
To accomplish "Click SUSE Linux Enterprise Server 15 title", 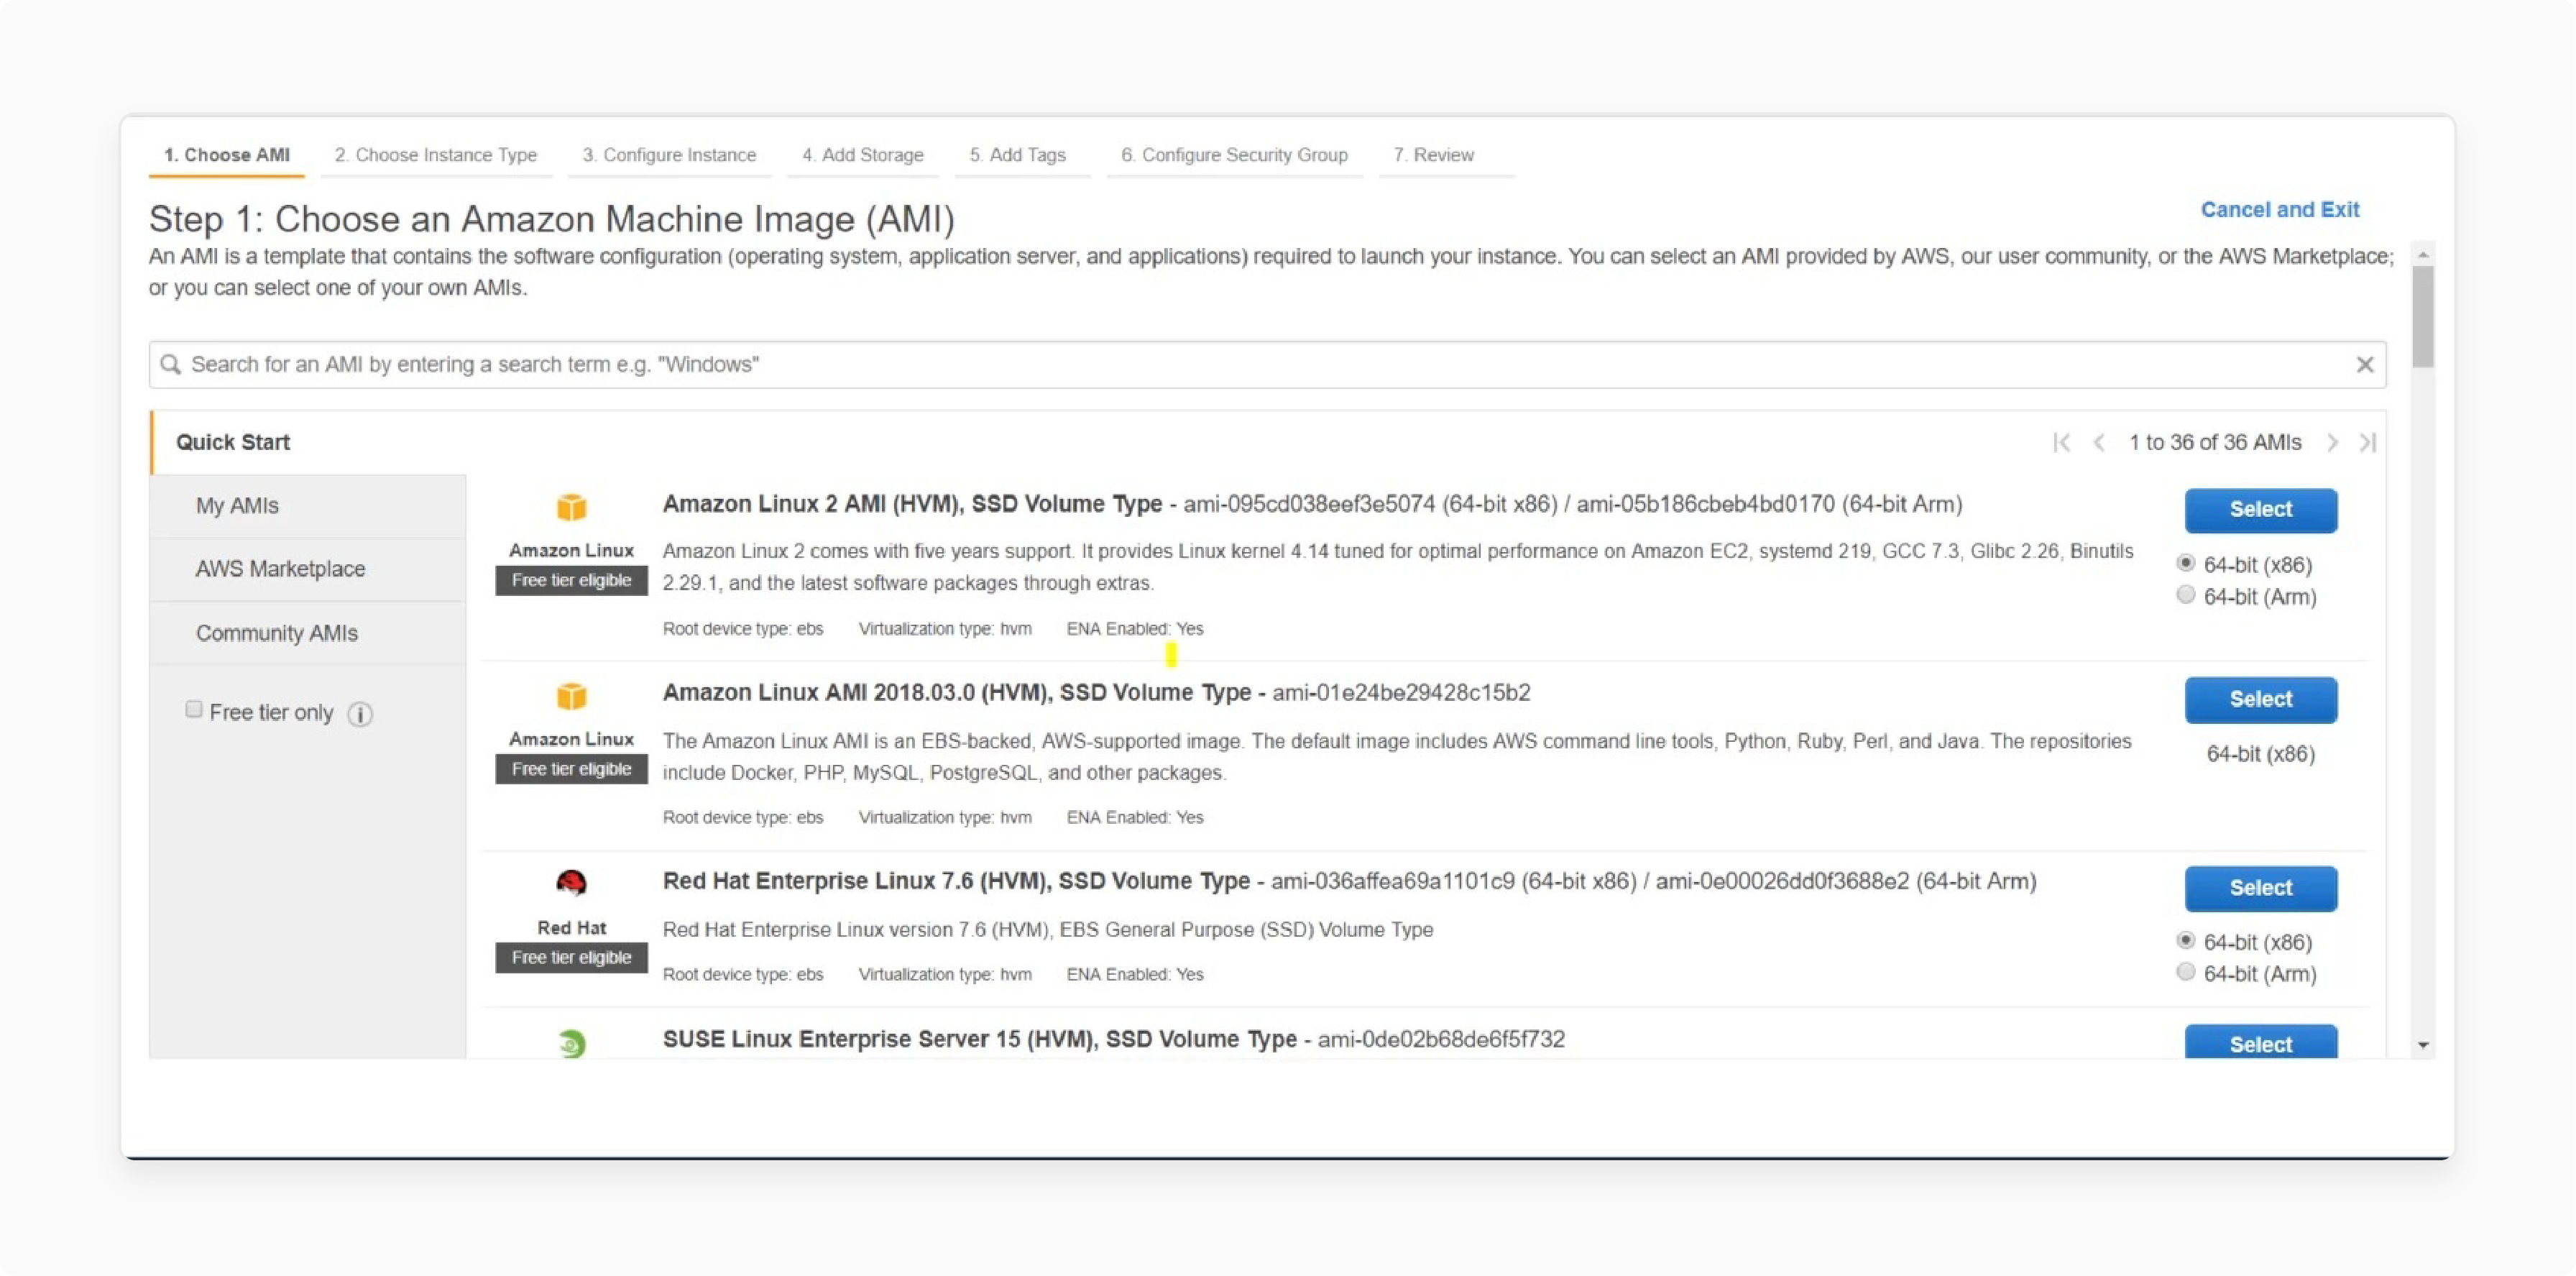I will click(x=979, y=1039).
